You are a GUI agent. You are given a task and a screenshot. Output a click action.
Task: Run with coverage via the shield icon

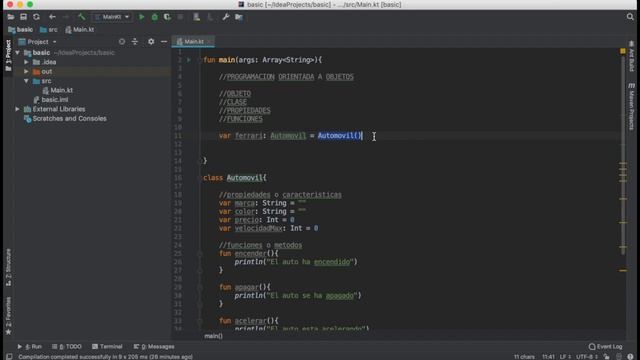(167, 17)
